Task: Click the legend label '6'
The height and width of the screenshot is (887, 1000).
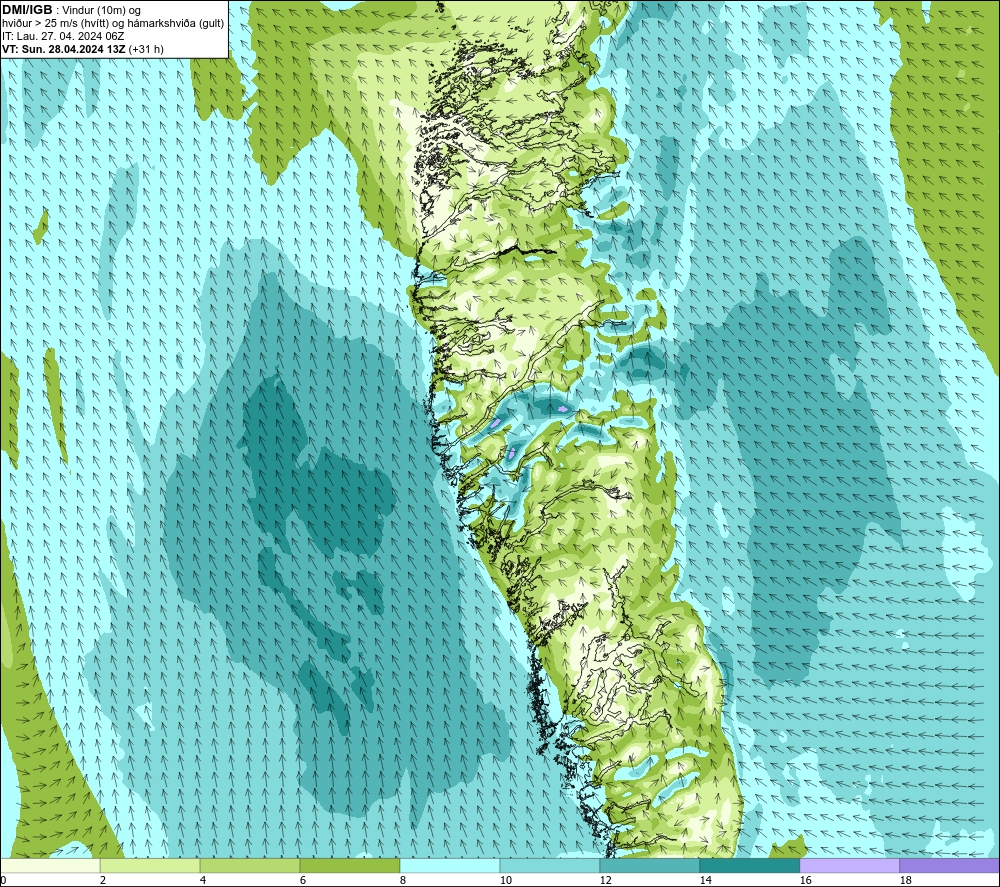Action: coord(302,880)
